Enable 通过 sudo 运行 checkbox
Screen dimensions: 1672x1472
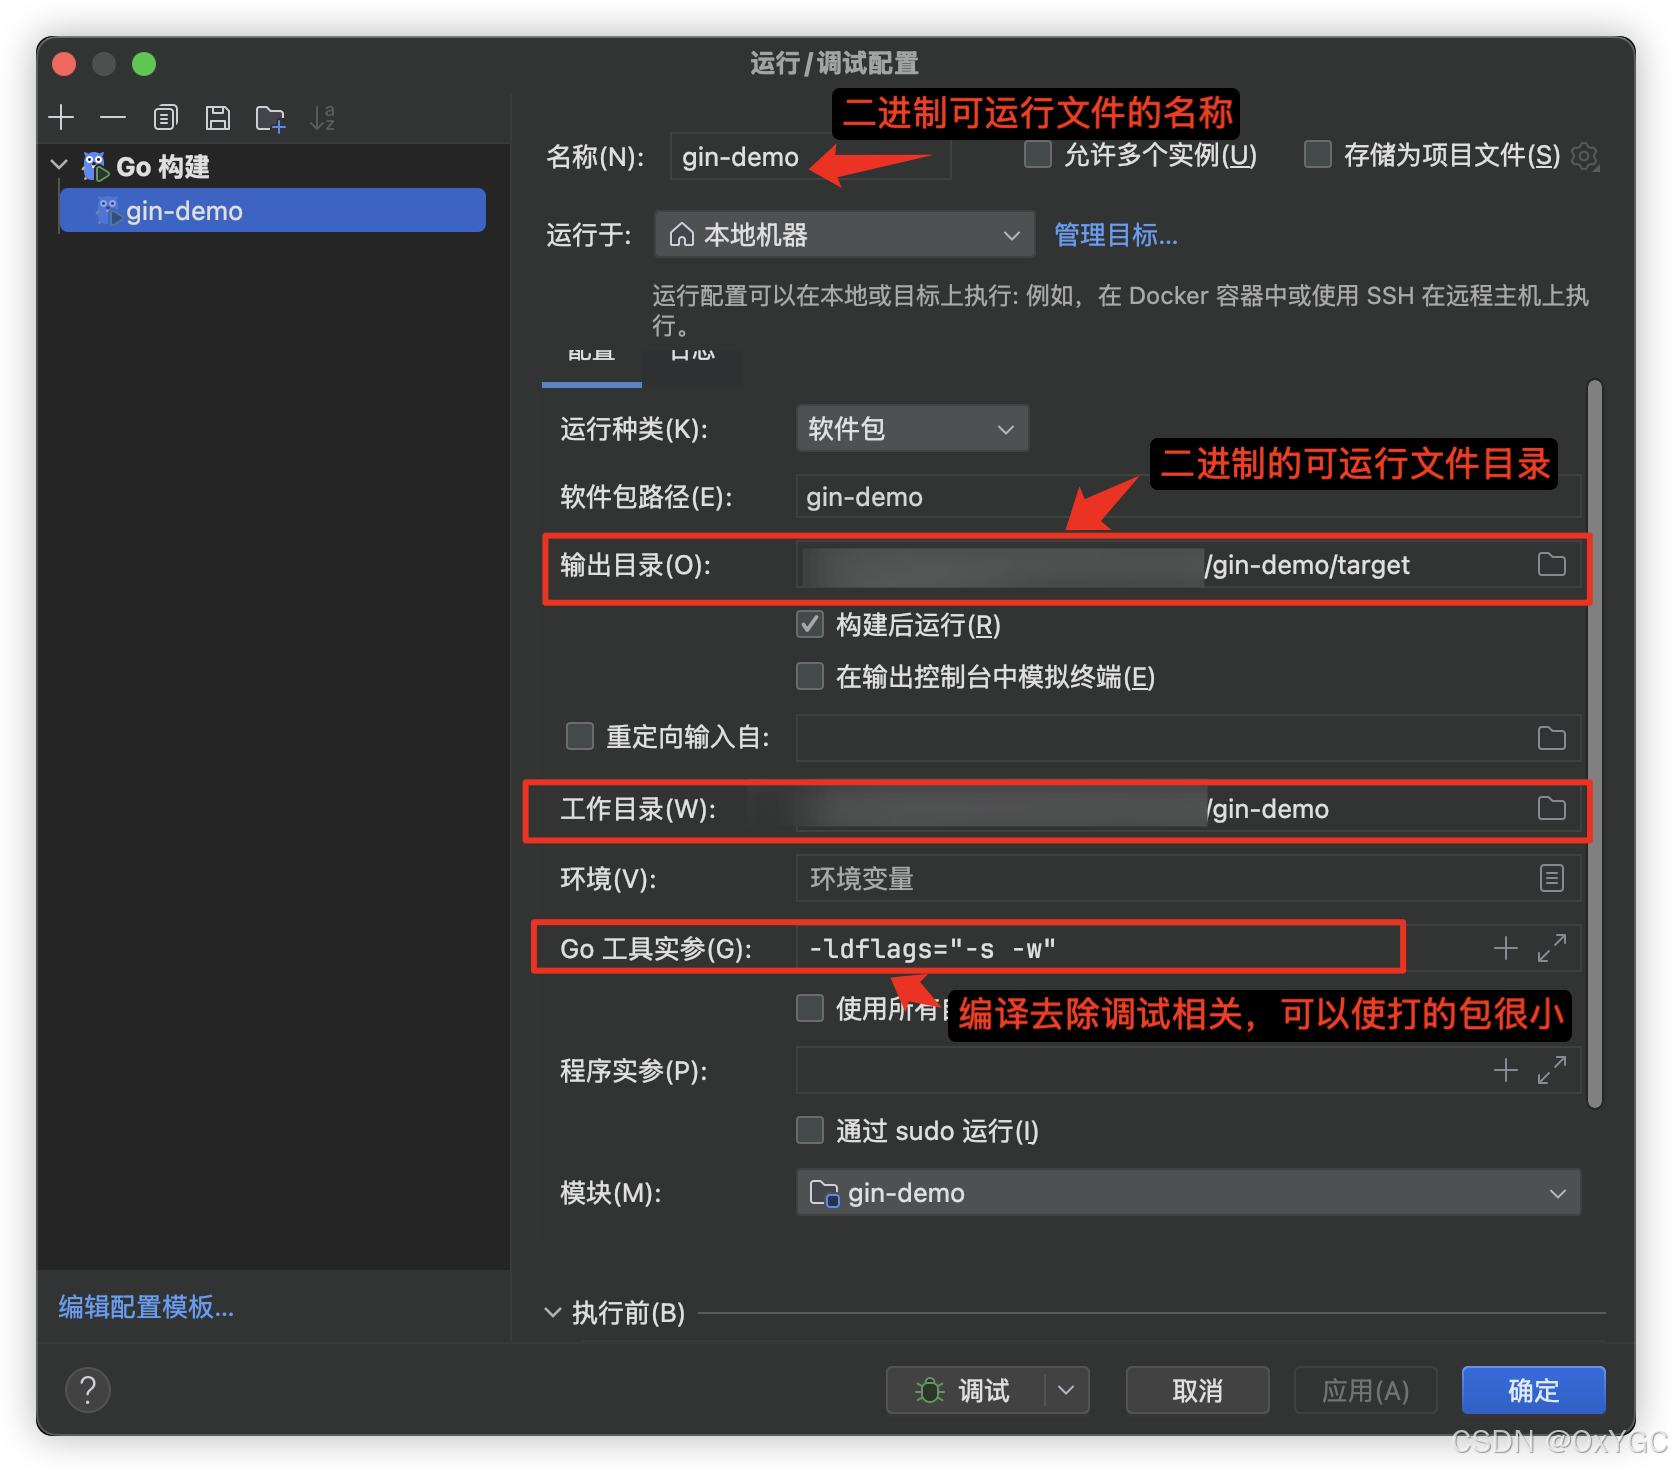(x=810, y=1130)
